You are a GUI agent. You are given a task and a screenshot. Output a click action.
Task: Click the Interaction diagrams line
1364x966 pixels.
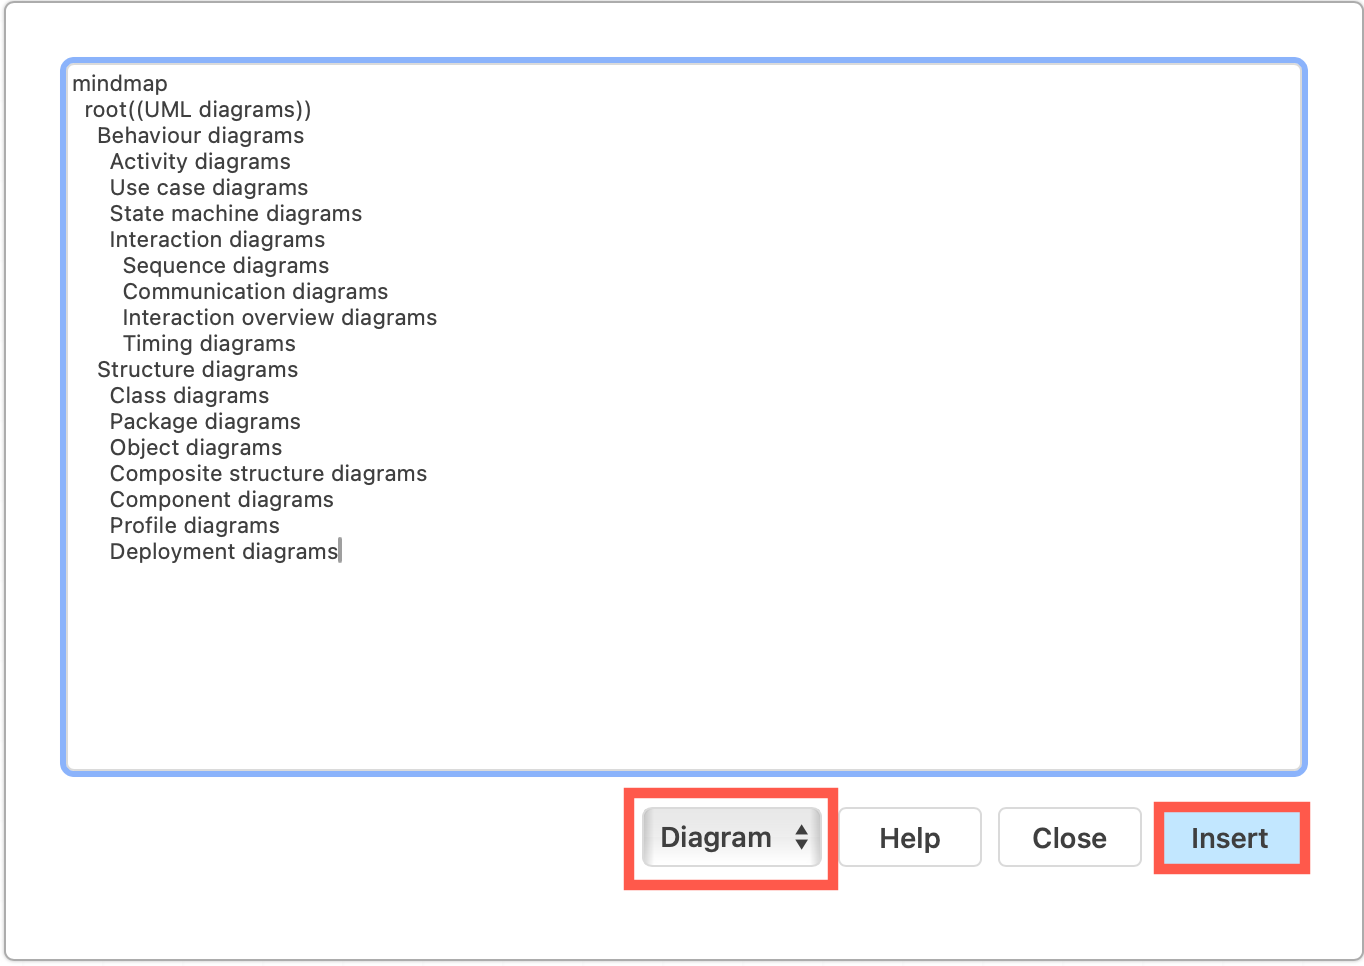coord(217,239)
